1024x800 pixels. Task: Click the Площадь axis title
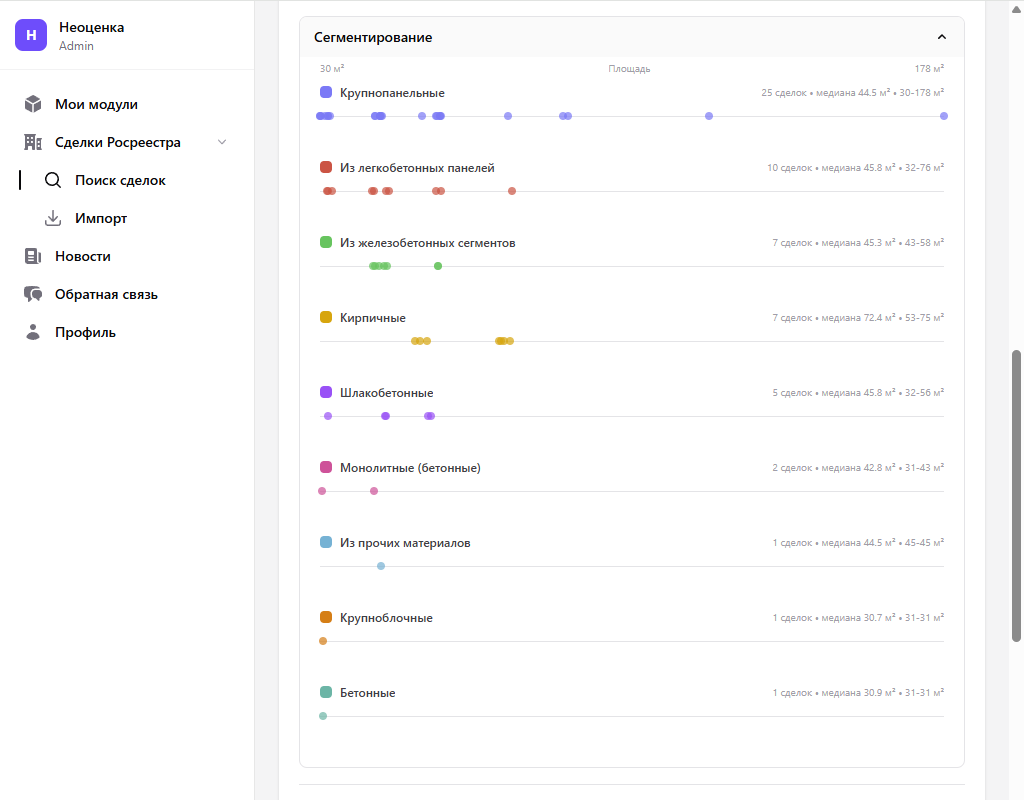629,69
